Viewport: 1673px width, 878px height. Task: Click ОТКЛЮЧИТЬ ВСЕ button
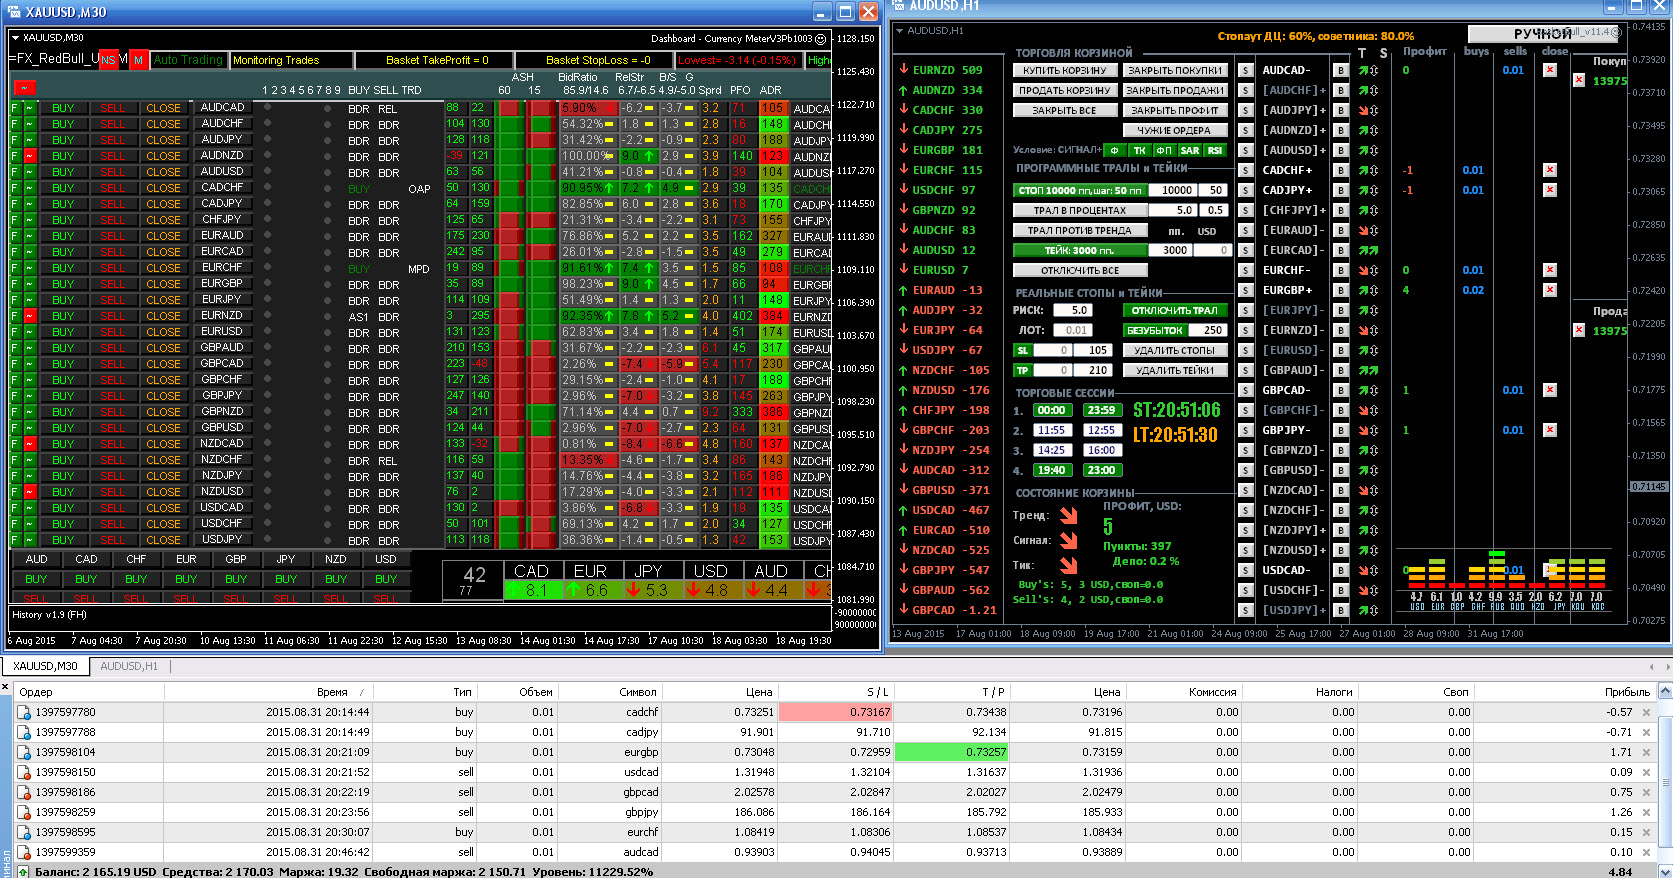pos(1080,270)
